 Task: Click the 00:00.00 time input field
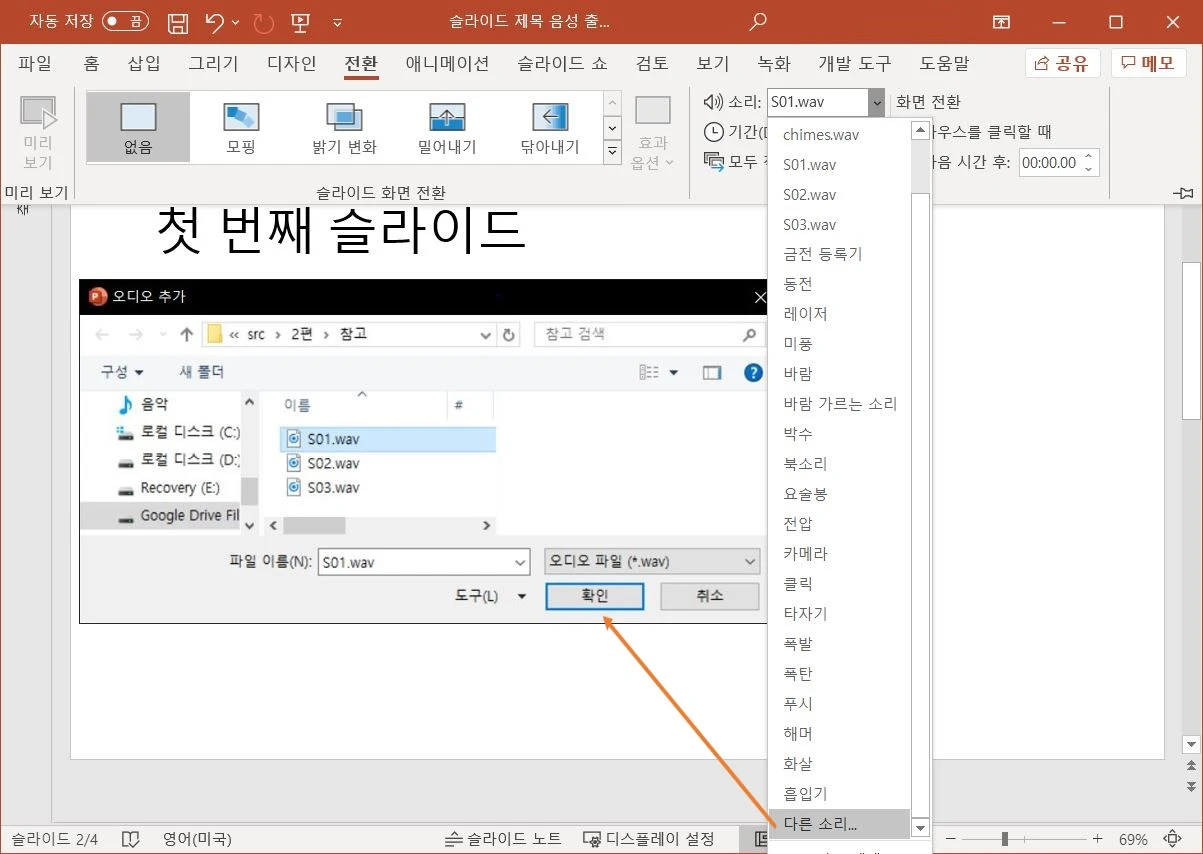(x=1049, y=163)
